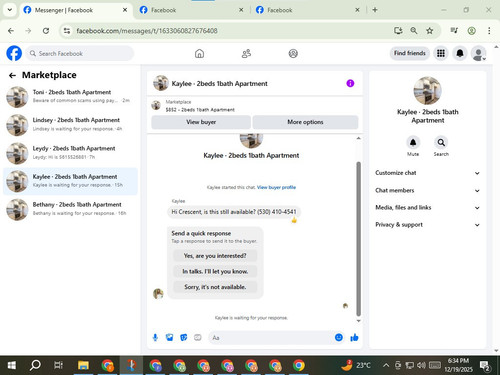
Task: Send quick response Sorry, it's not available.
Action: pyautogui.click(x=215, y=287)
